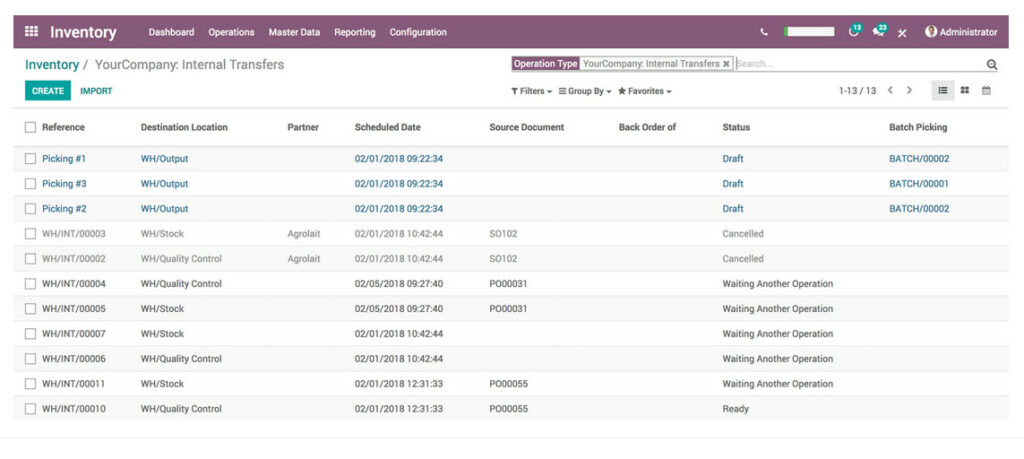Select the WH/INT/00006 row checkbox
1024x459 pixels.
coord(30,358)
